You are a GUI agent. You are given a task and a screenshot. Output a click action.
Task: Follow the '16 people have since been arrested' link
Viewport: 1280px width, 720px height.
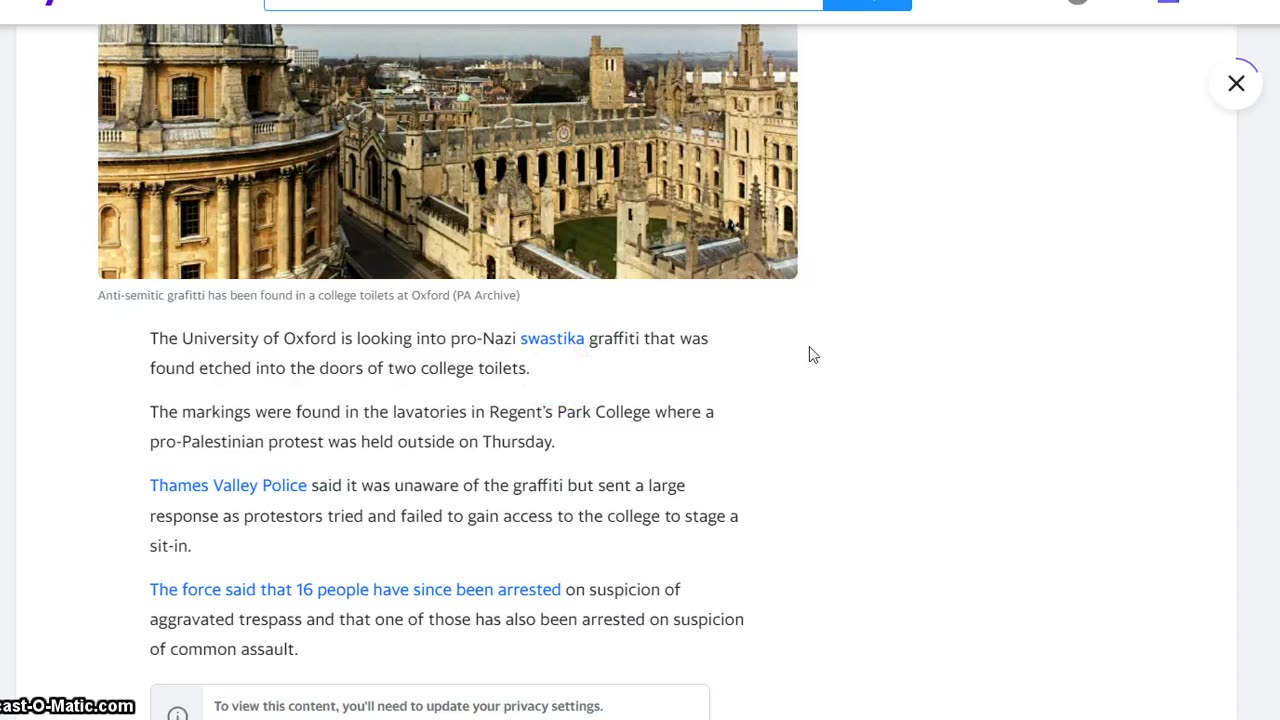[355, 589]
